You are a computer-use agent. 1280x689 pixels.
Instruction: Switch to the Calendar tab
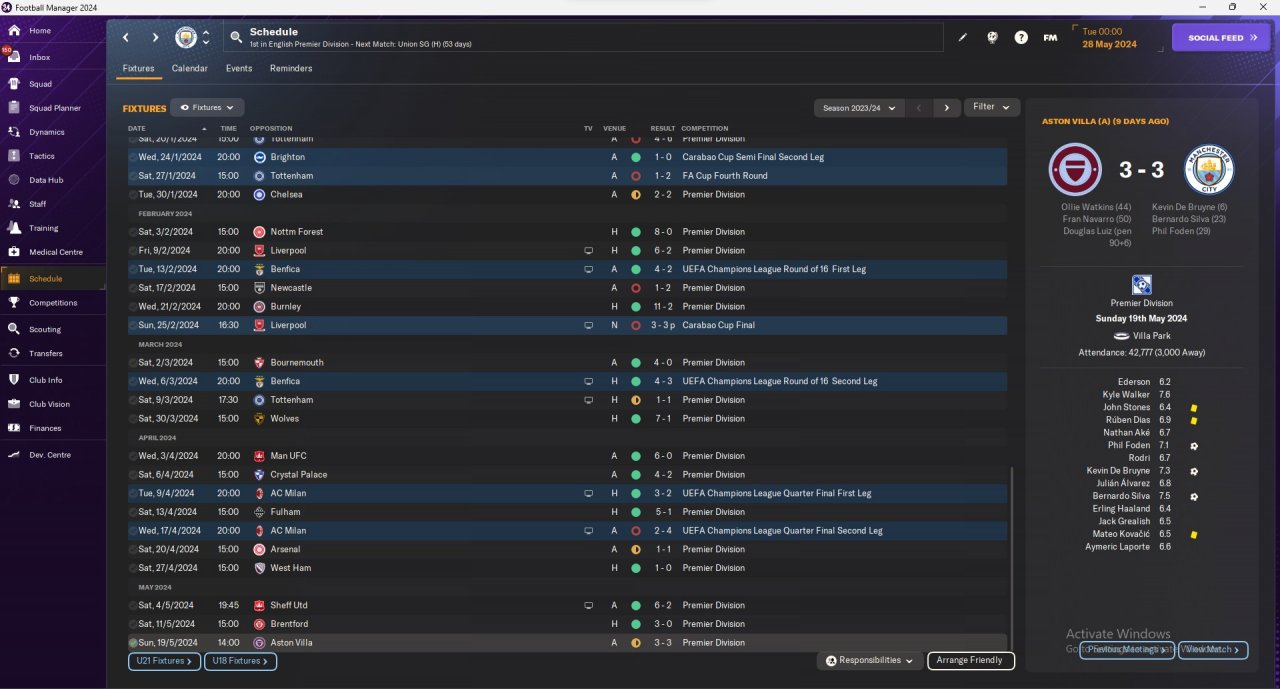[x=190, y=69]
